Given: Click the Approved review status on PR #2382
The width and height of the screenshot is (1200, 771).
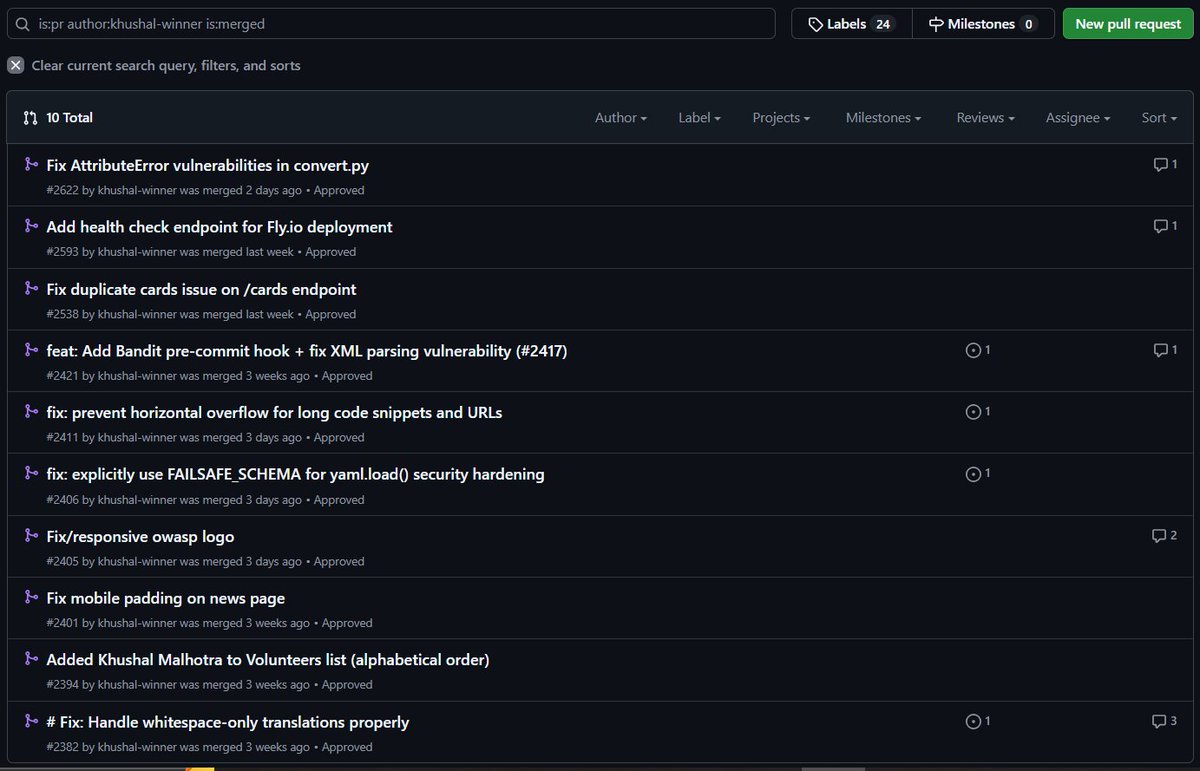Looking at the screenshot, I should (347, 747).
